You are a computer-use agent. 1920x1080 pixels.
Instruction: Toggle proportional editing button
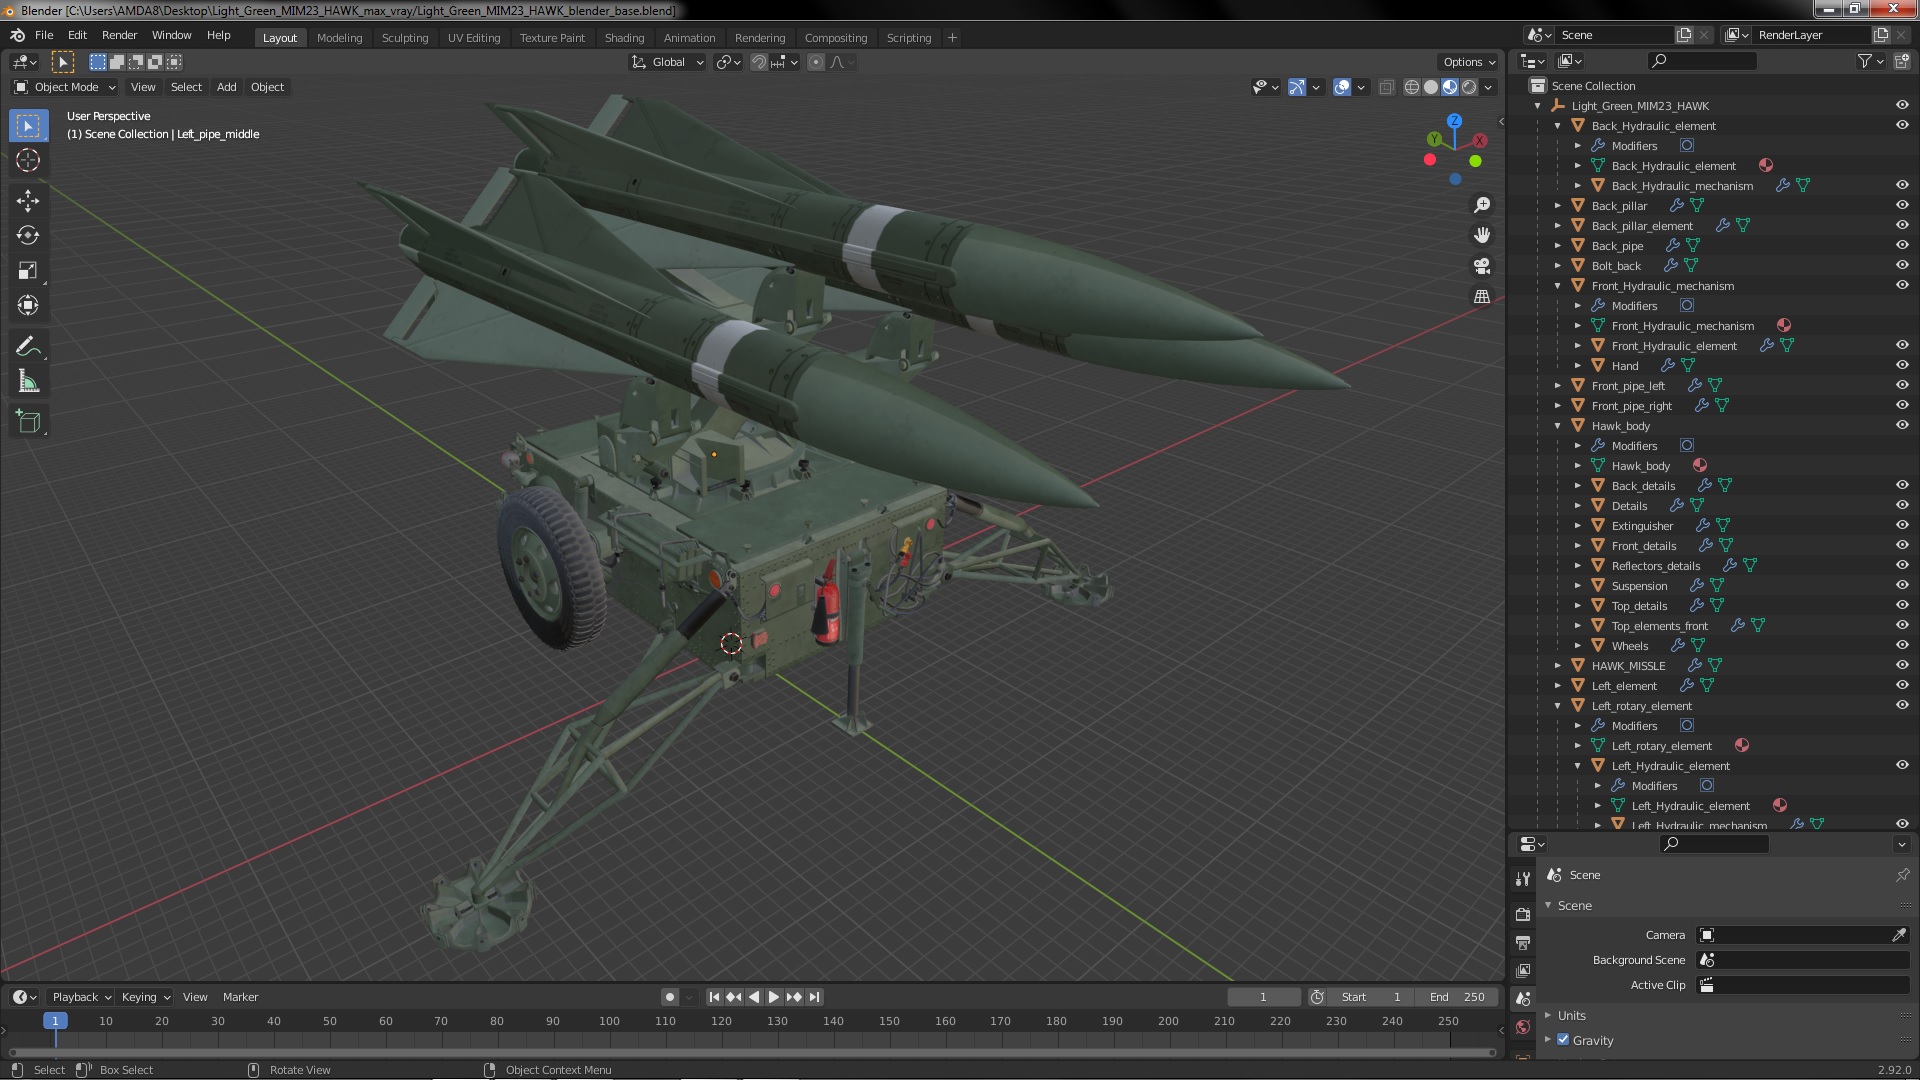[816, 62]
